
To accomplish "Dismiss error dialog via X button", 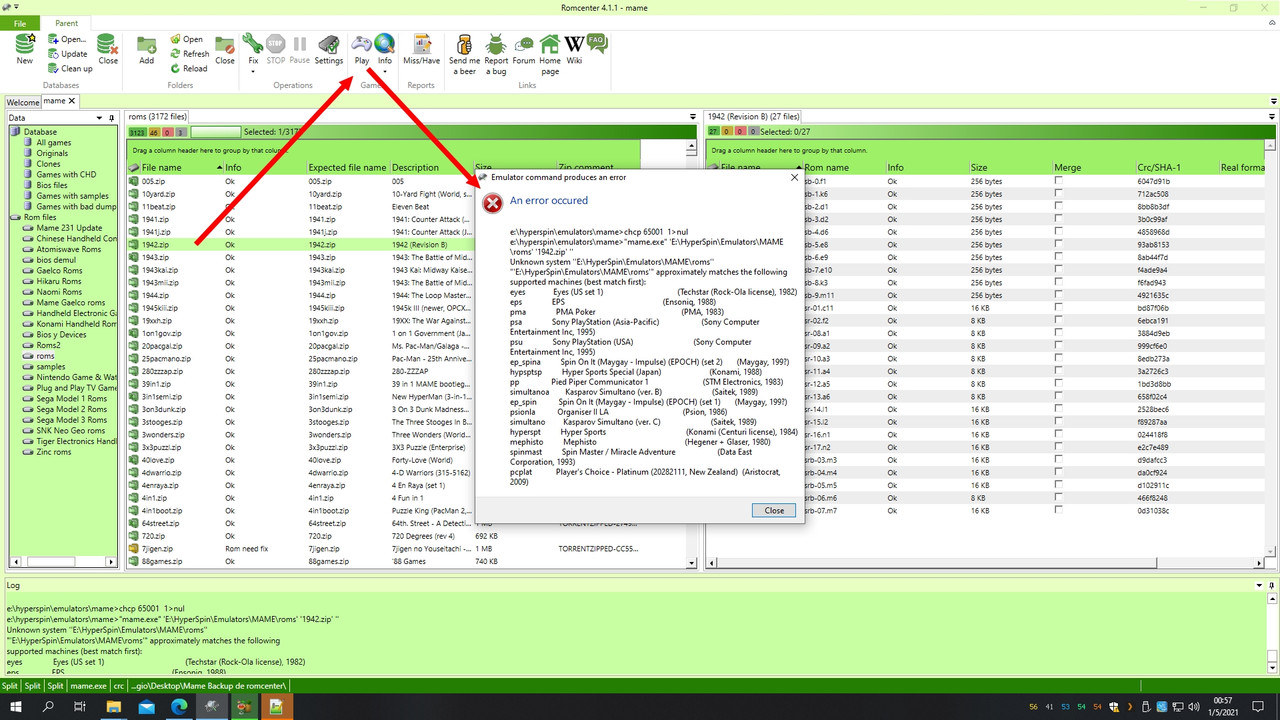I will point(795,177).
